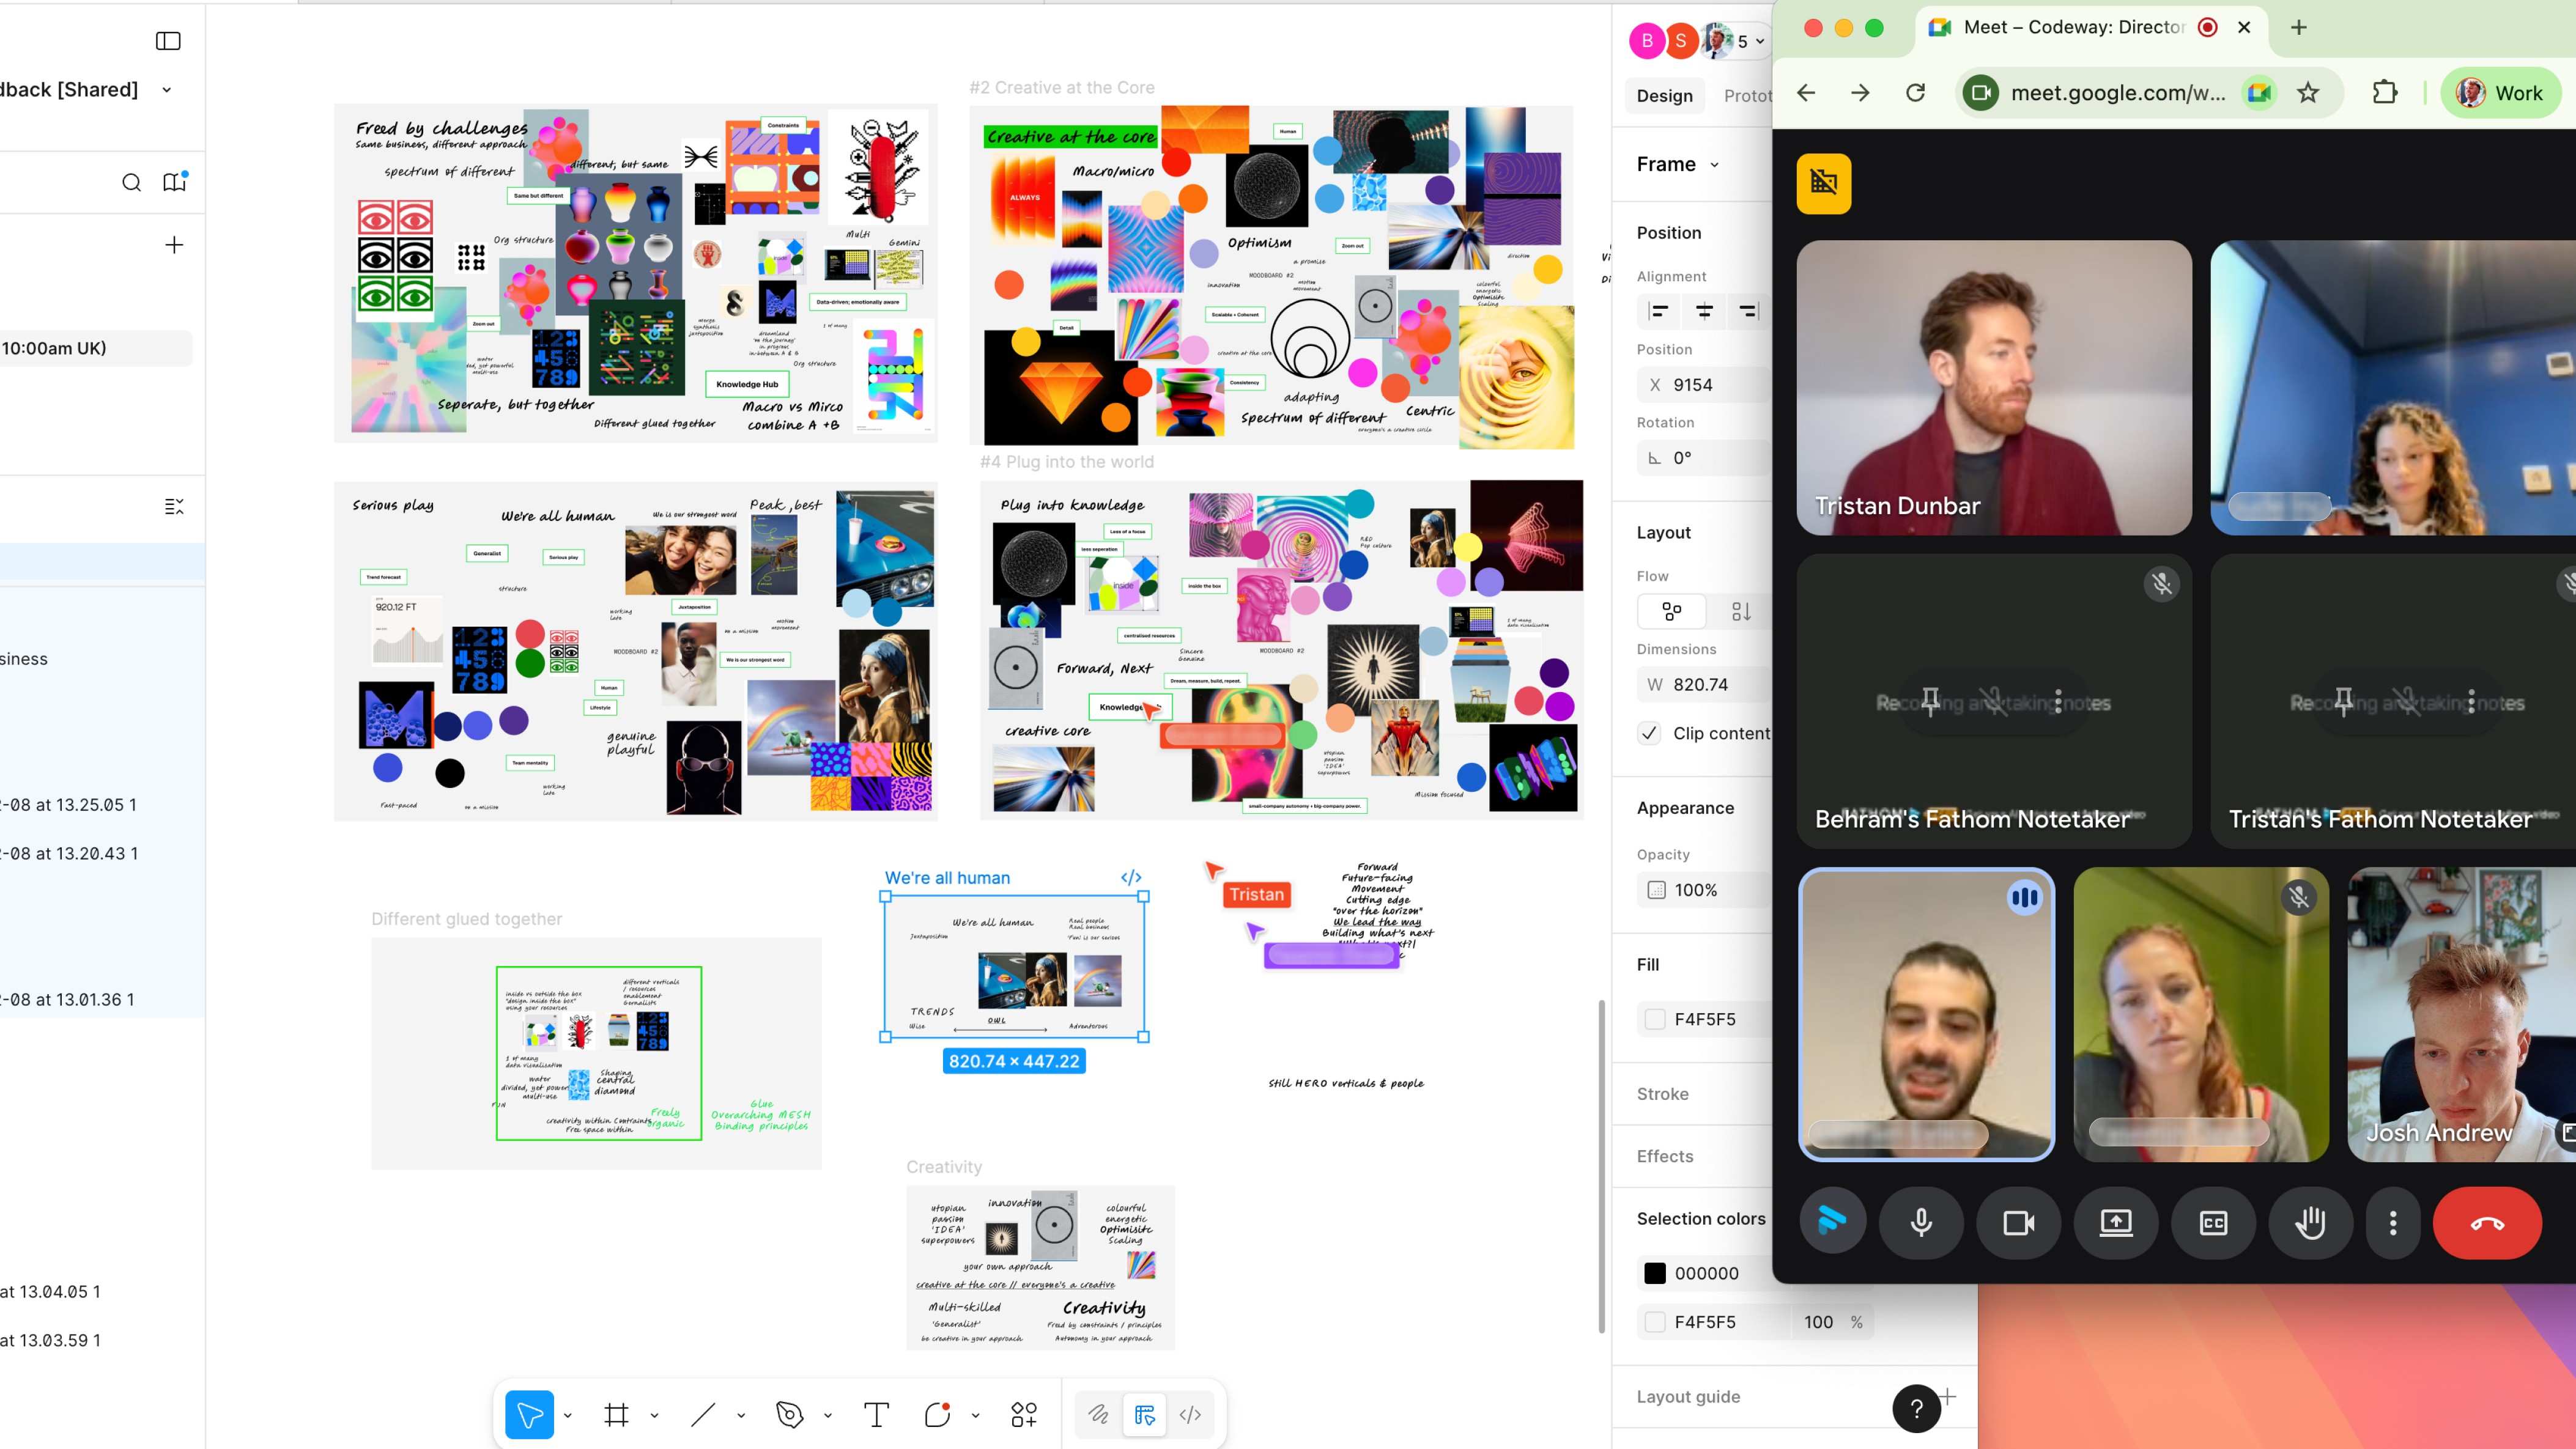2576x1449 pixels.
Task: Switch to the Design tab
Action: (x=1664, y=96)
